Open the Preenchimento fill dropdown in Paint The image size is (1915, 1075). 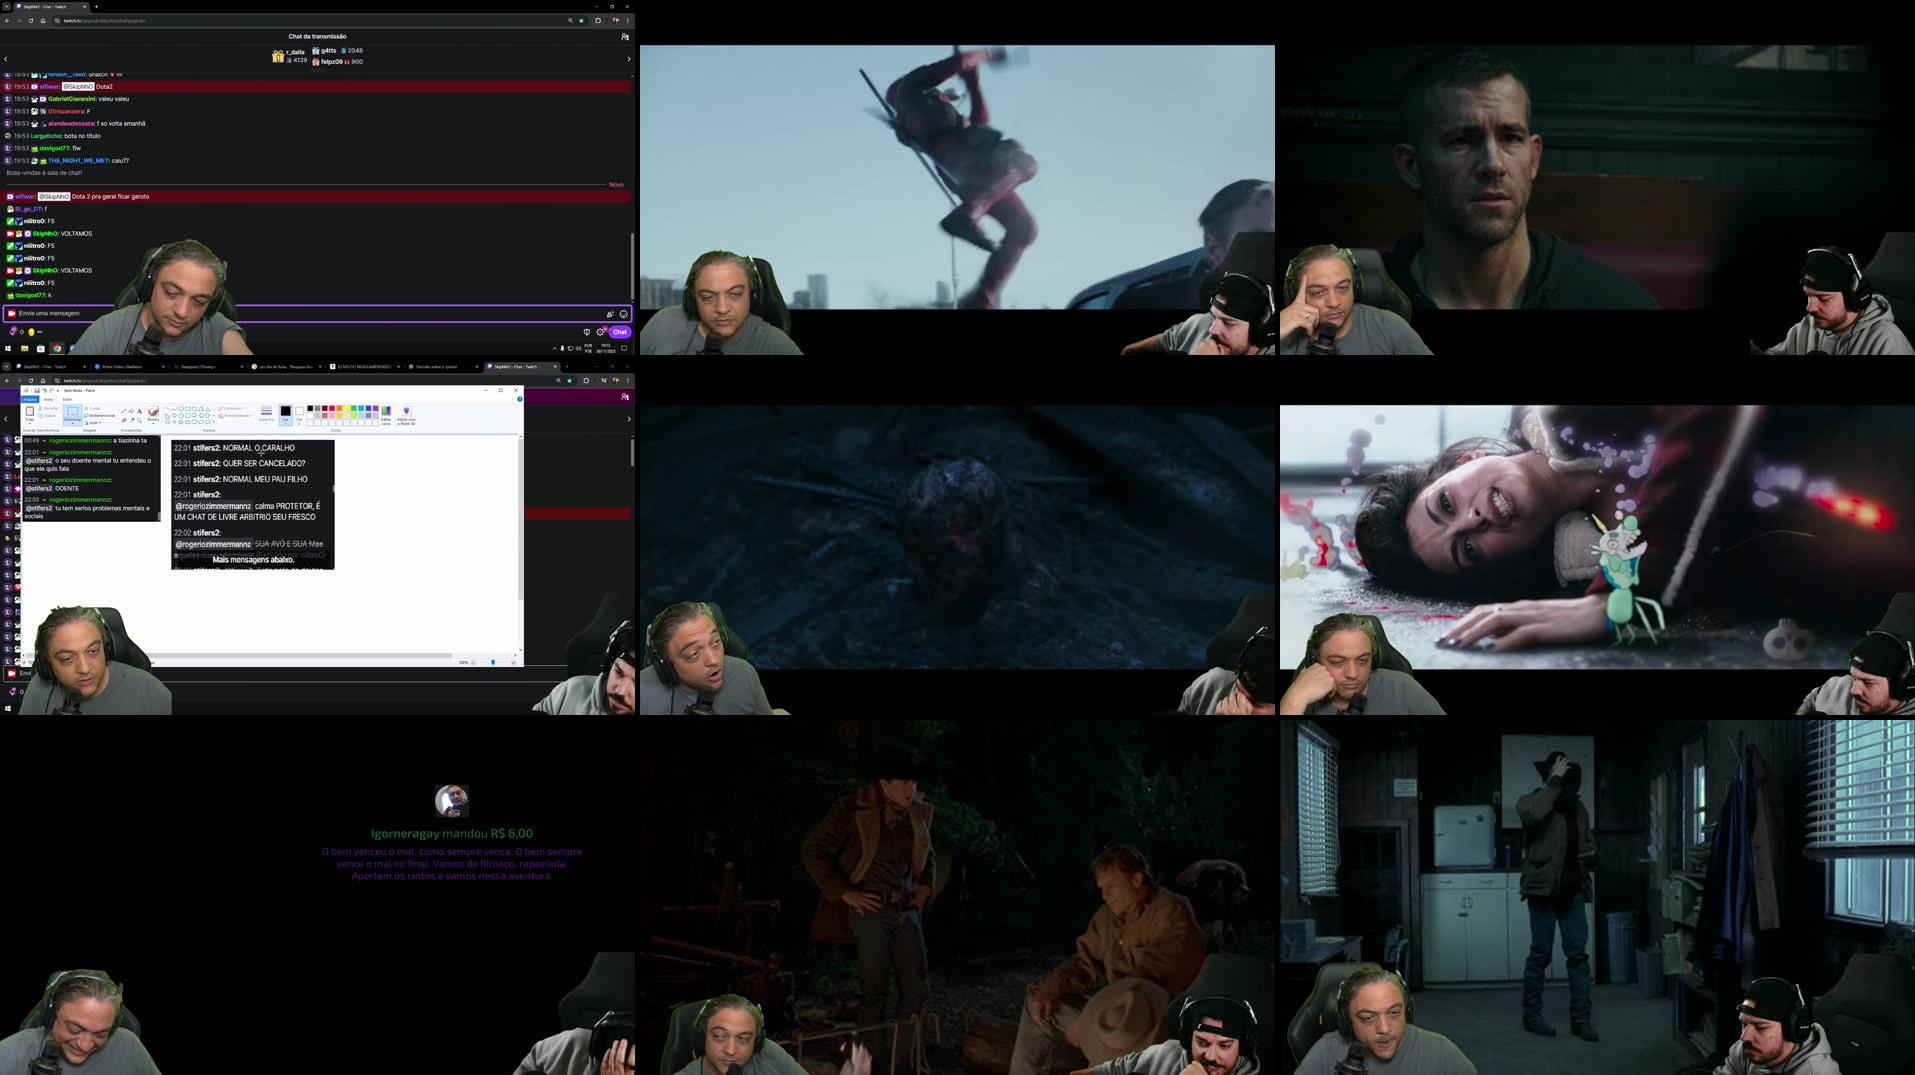(234, 415)
